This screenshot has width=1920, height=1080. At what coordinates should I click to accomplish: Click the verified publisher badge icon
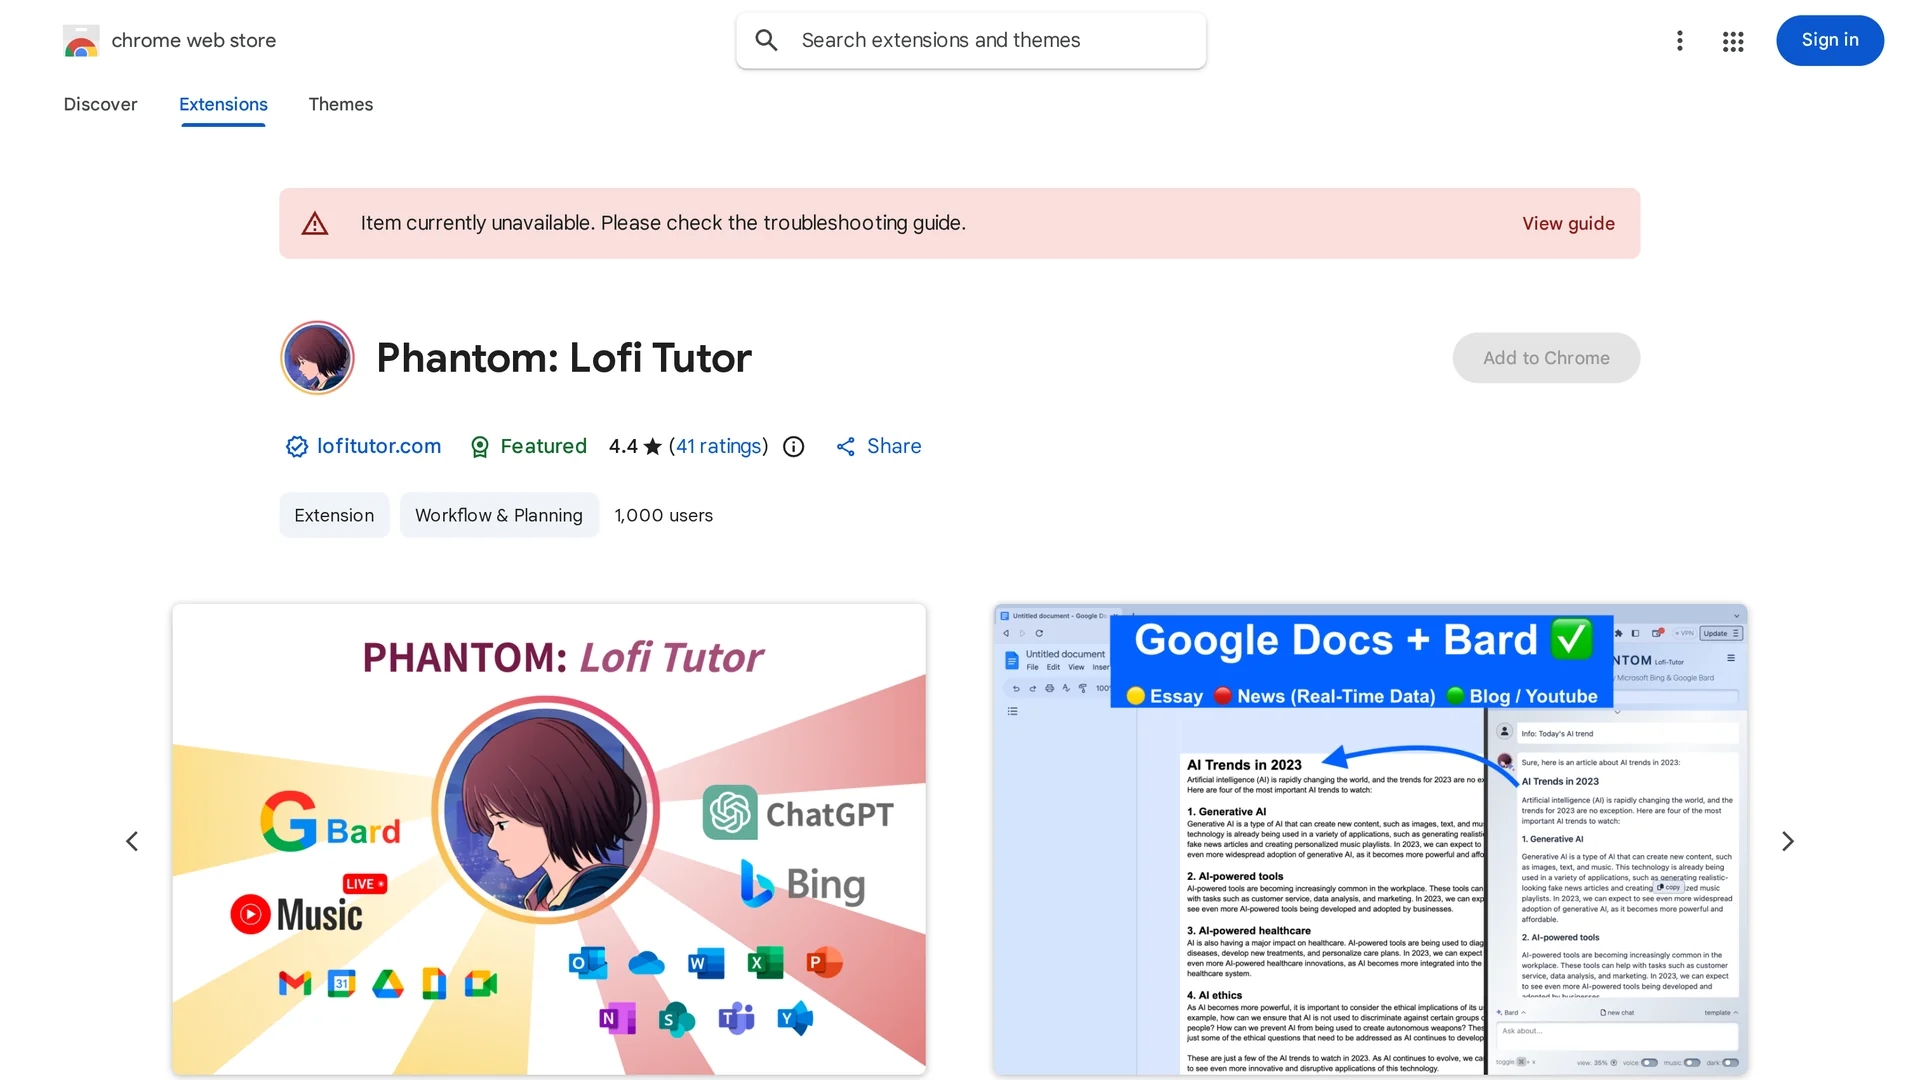(297, 447)
